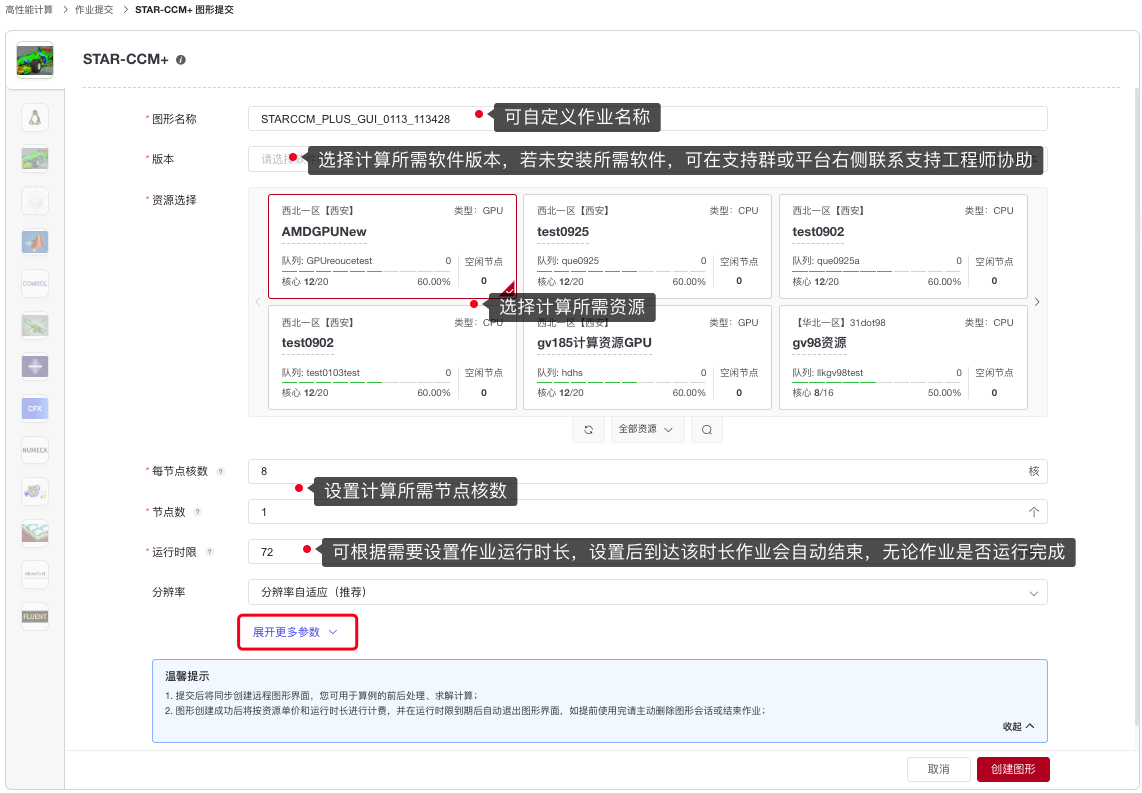This screenshot has height=793, width=1142.
Task: Click the STAR-CCM+ info icon beside title
Action: (x=181, y=60)
